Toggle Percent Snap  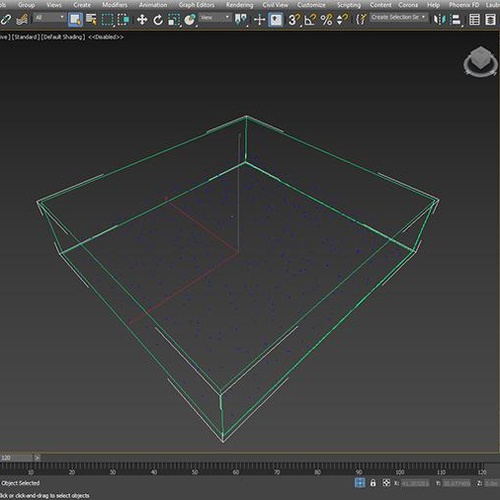click(x=326, y=20)
